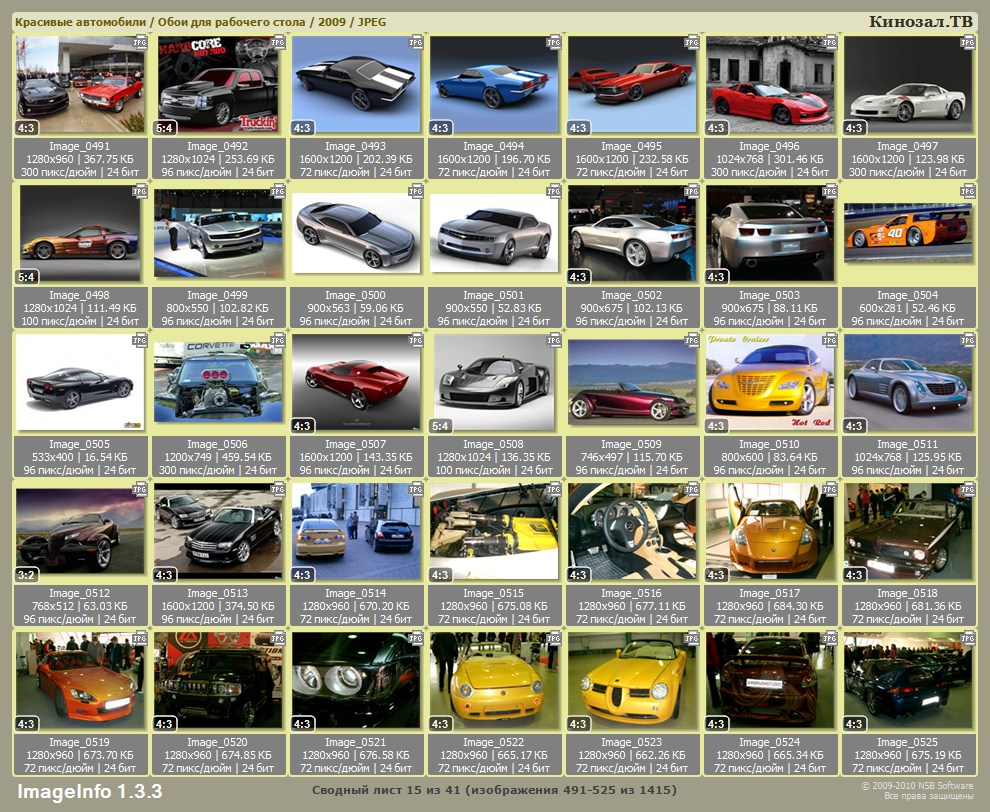Open the Кинозал.ТВ logo link
990x812 pixels.
tap(920, 21)
